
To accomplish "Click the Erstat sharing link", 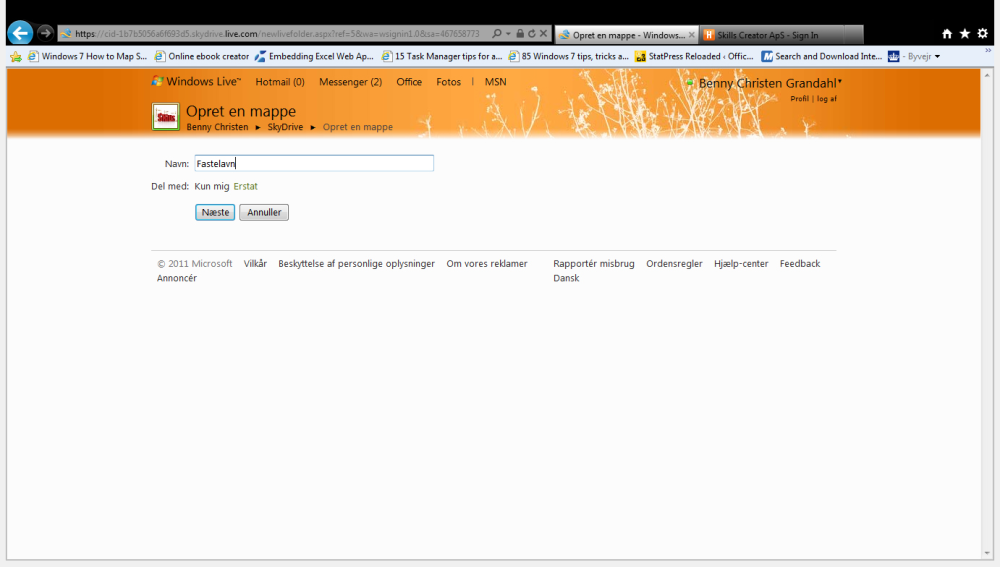I will coord(246,186).
